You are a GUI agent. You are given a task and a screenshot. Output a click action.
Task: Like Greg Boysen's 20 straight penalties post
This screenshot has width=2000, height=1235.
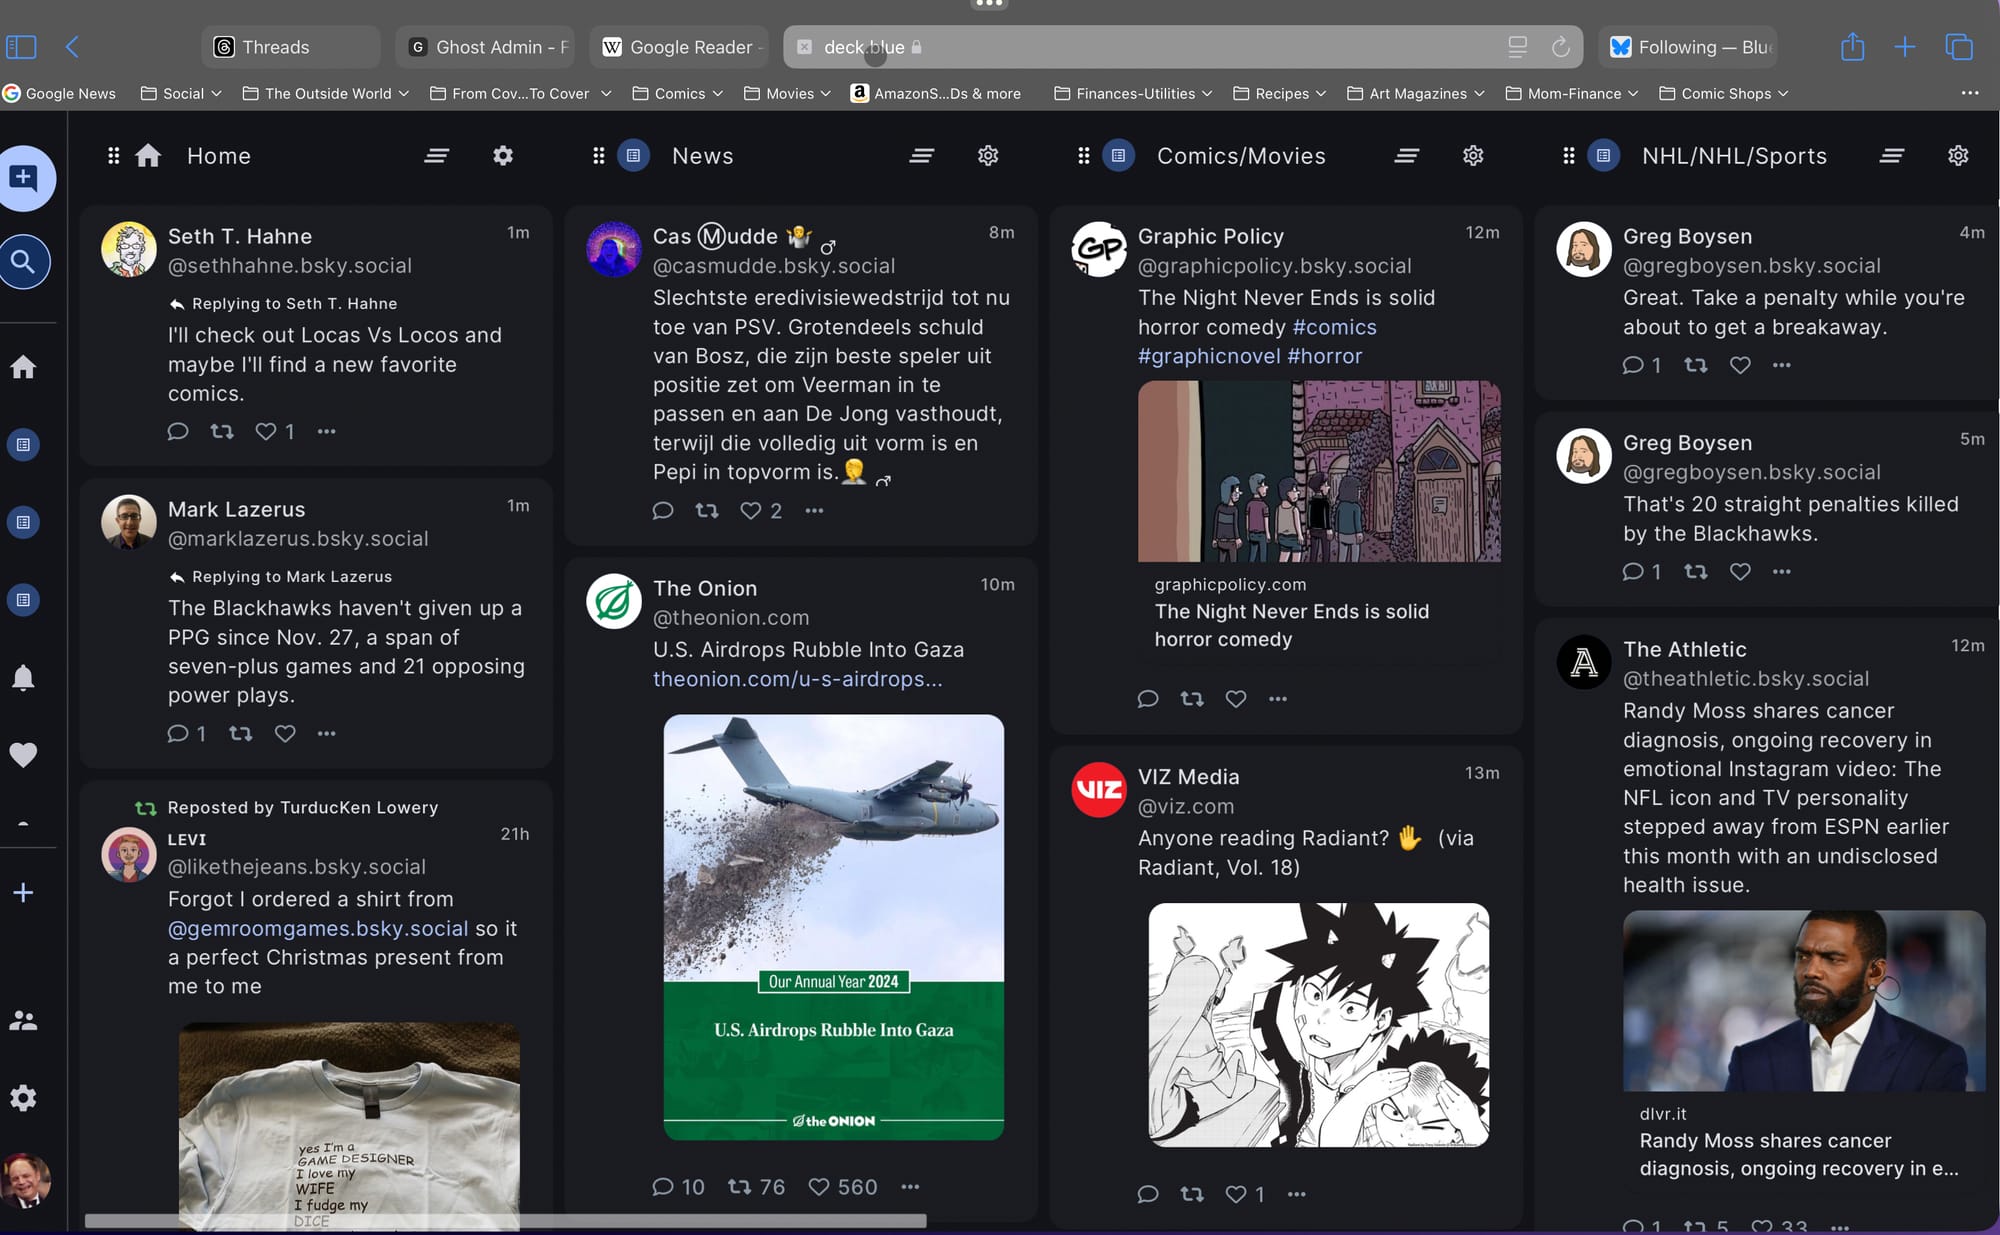(1740, 572)
